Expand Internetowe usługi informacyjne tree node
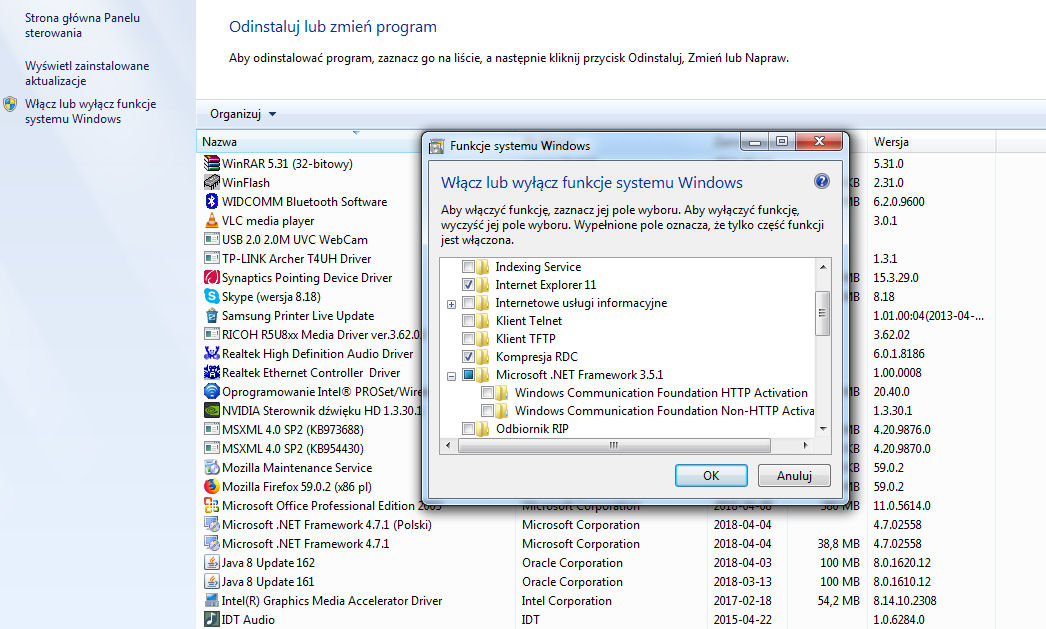 pos(452,303)
